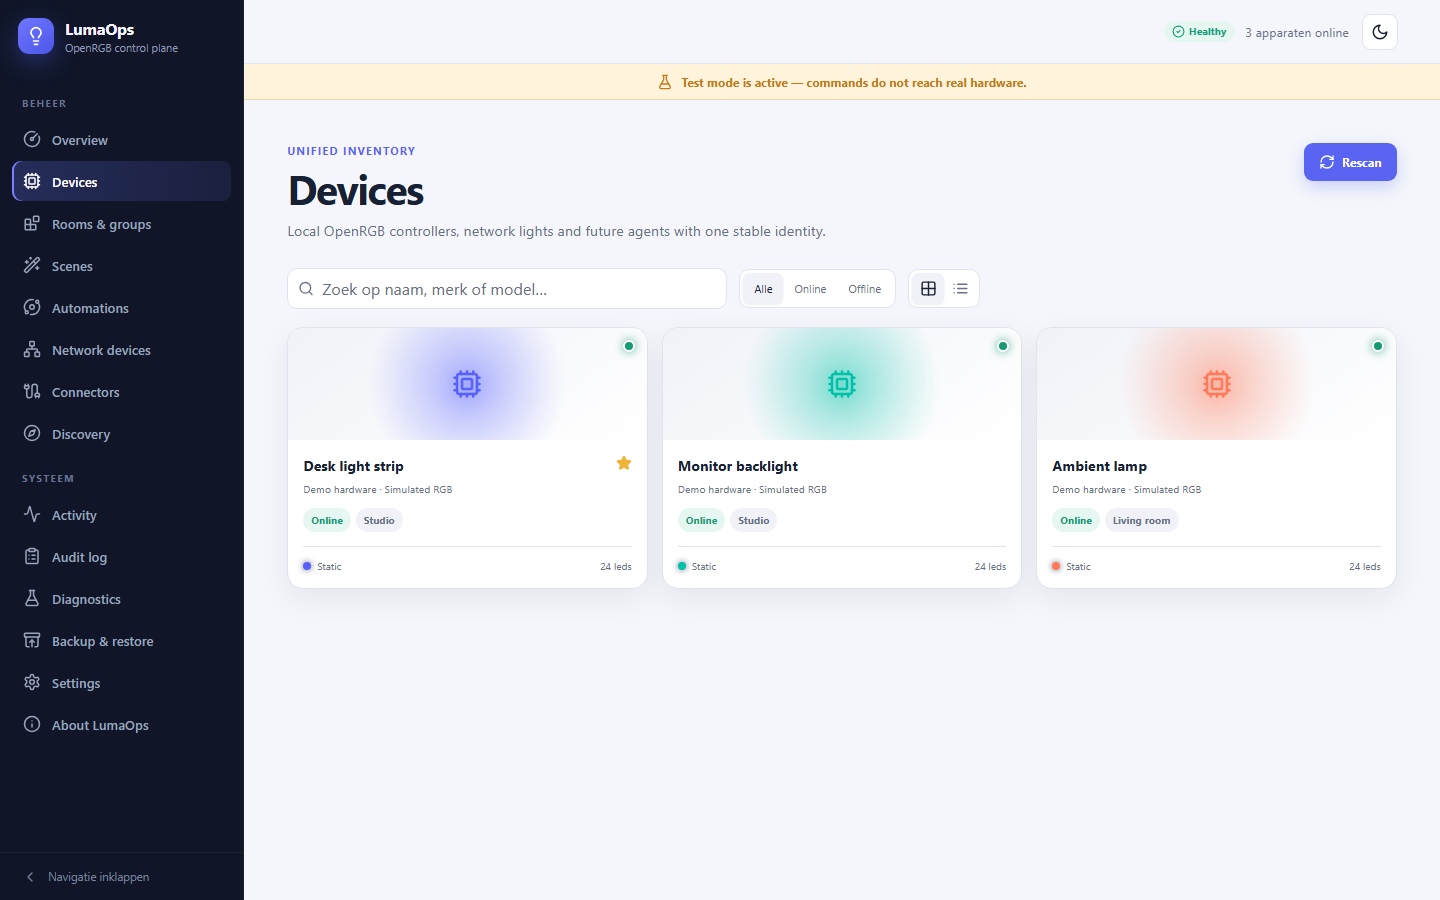The image size is (1440, 900).
Task: Click the Monitor backlight title
Action: pyautogui.click(x=738, y=466)
